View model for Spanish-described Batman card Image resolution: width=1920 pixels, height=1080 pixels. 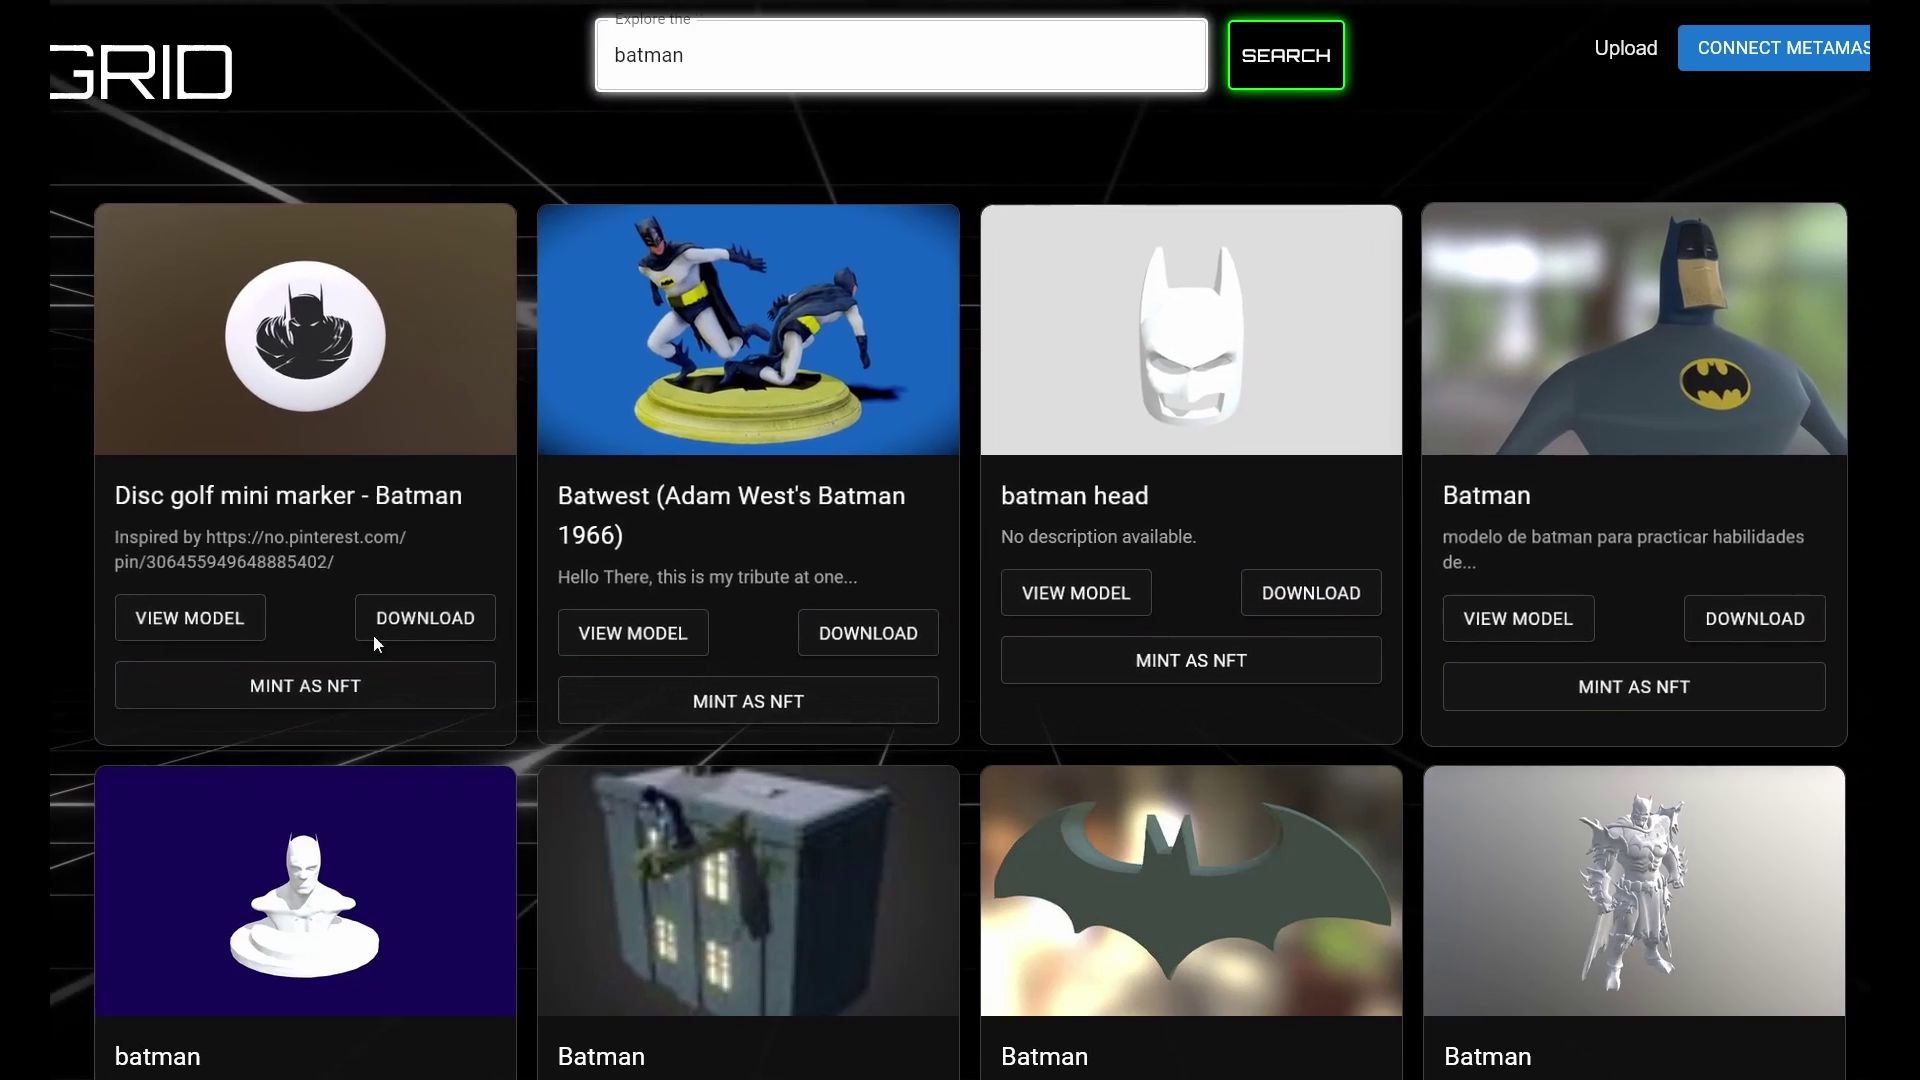tap(1518, 619)
